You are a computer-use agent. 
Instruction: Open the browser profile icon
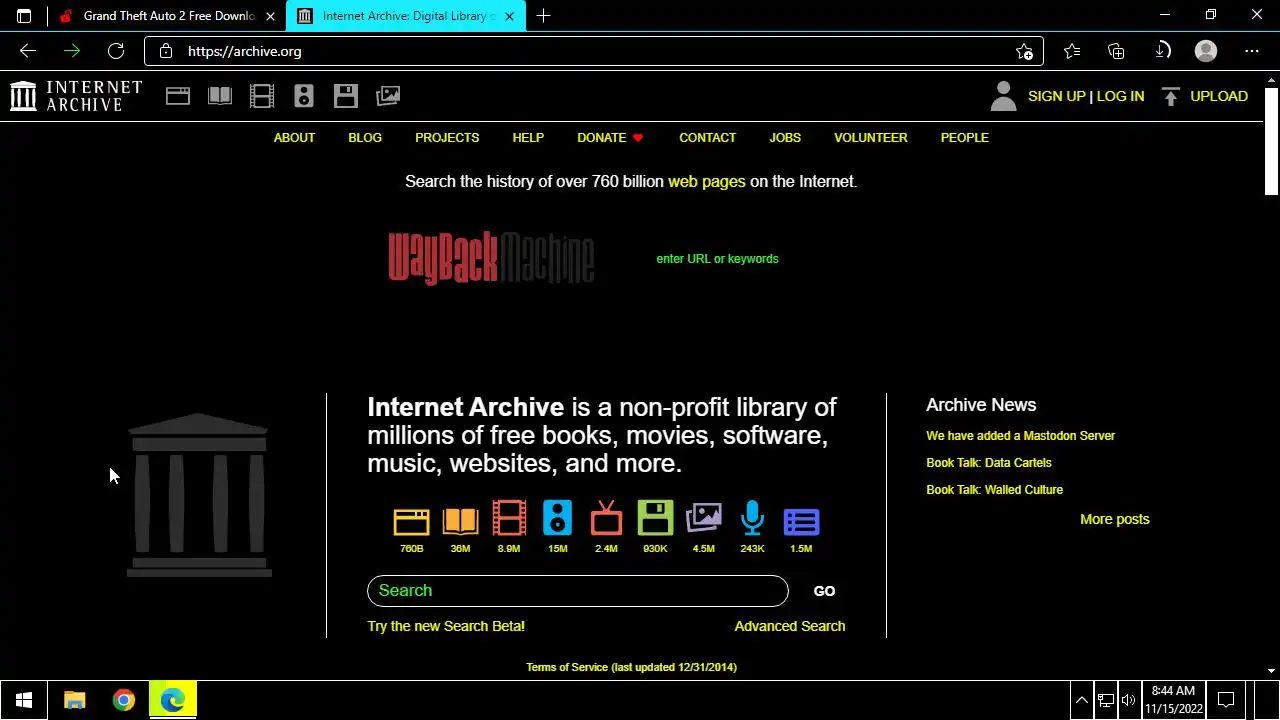pyautogui.click(x=1206, y=51)
